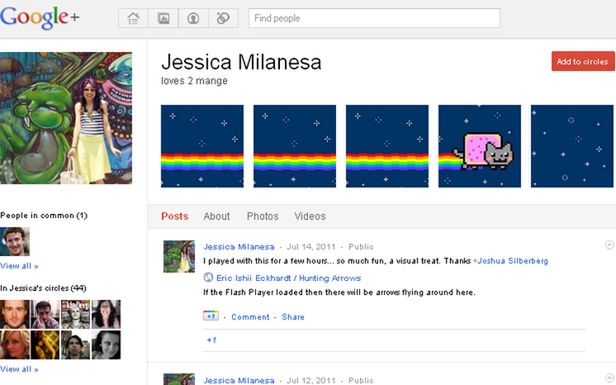Screen dimensions: 616x385
Task: Click the Google+ logo
Action: pyautogui.click(x=39, y=18)
